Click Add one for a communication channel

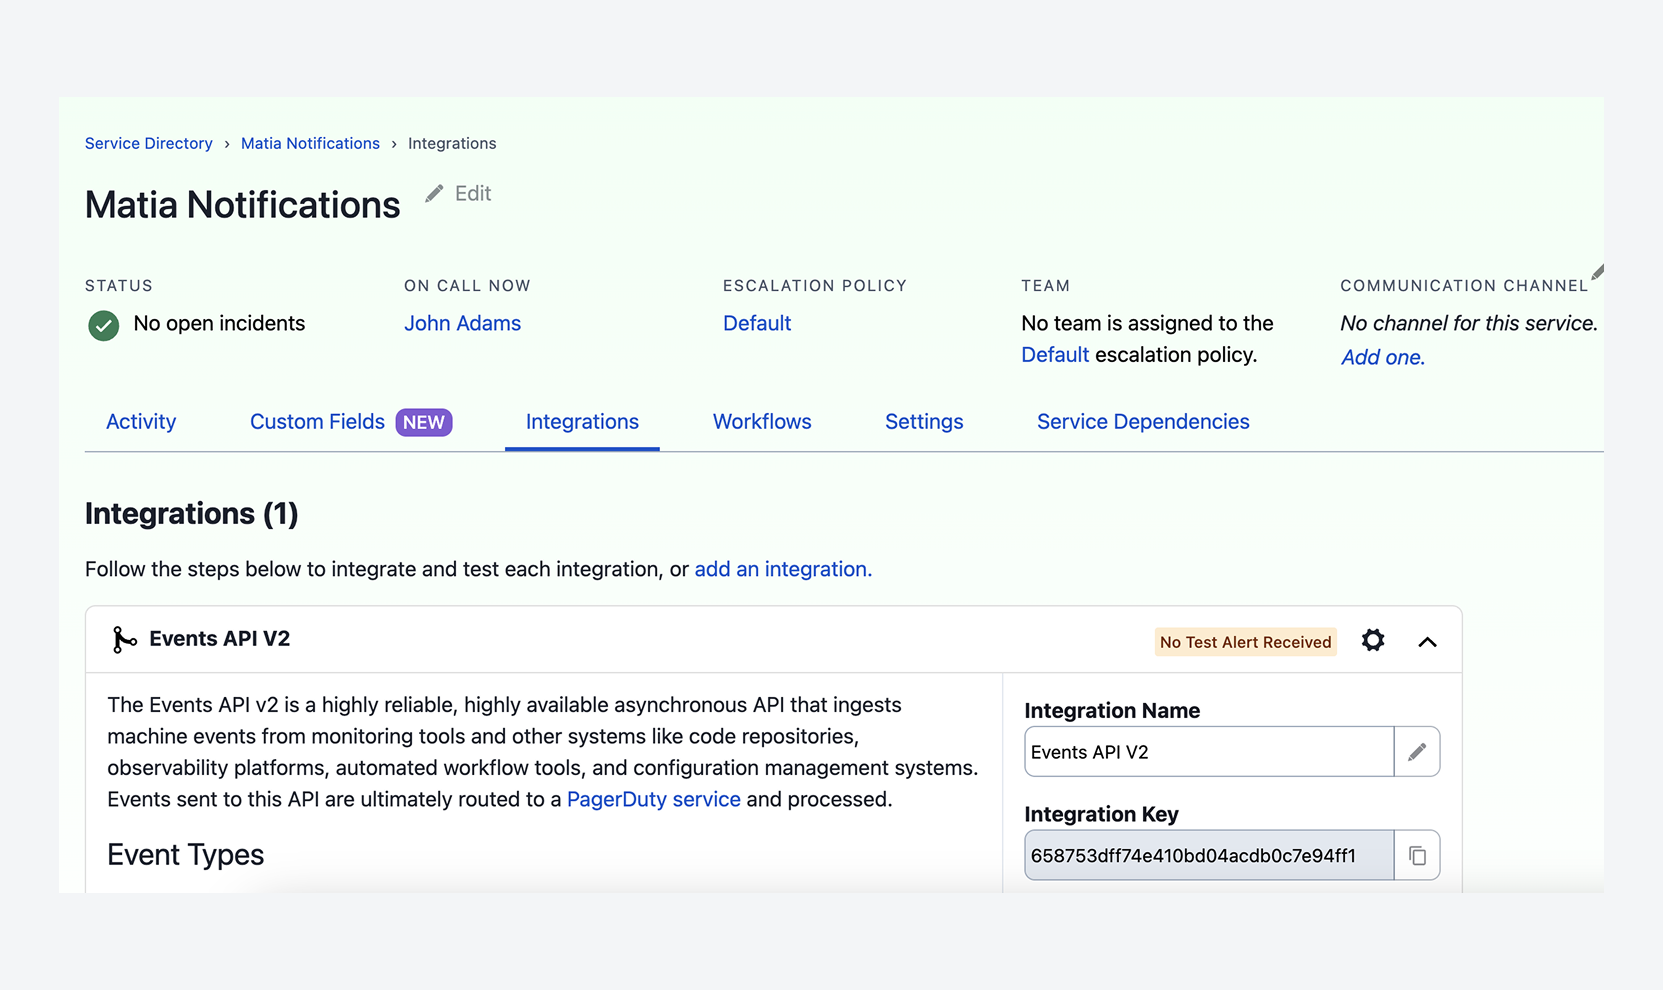[x=1381, y=357]
